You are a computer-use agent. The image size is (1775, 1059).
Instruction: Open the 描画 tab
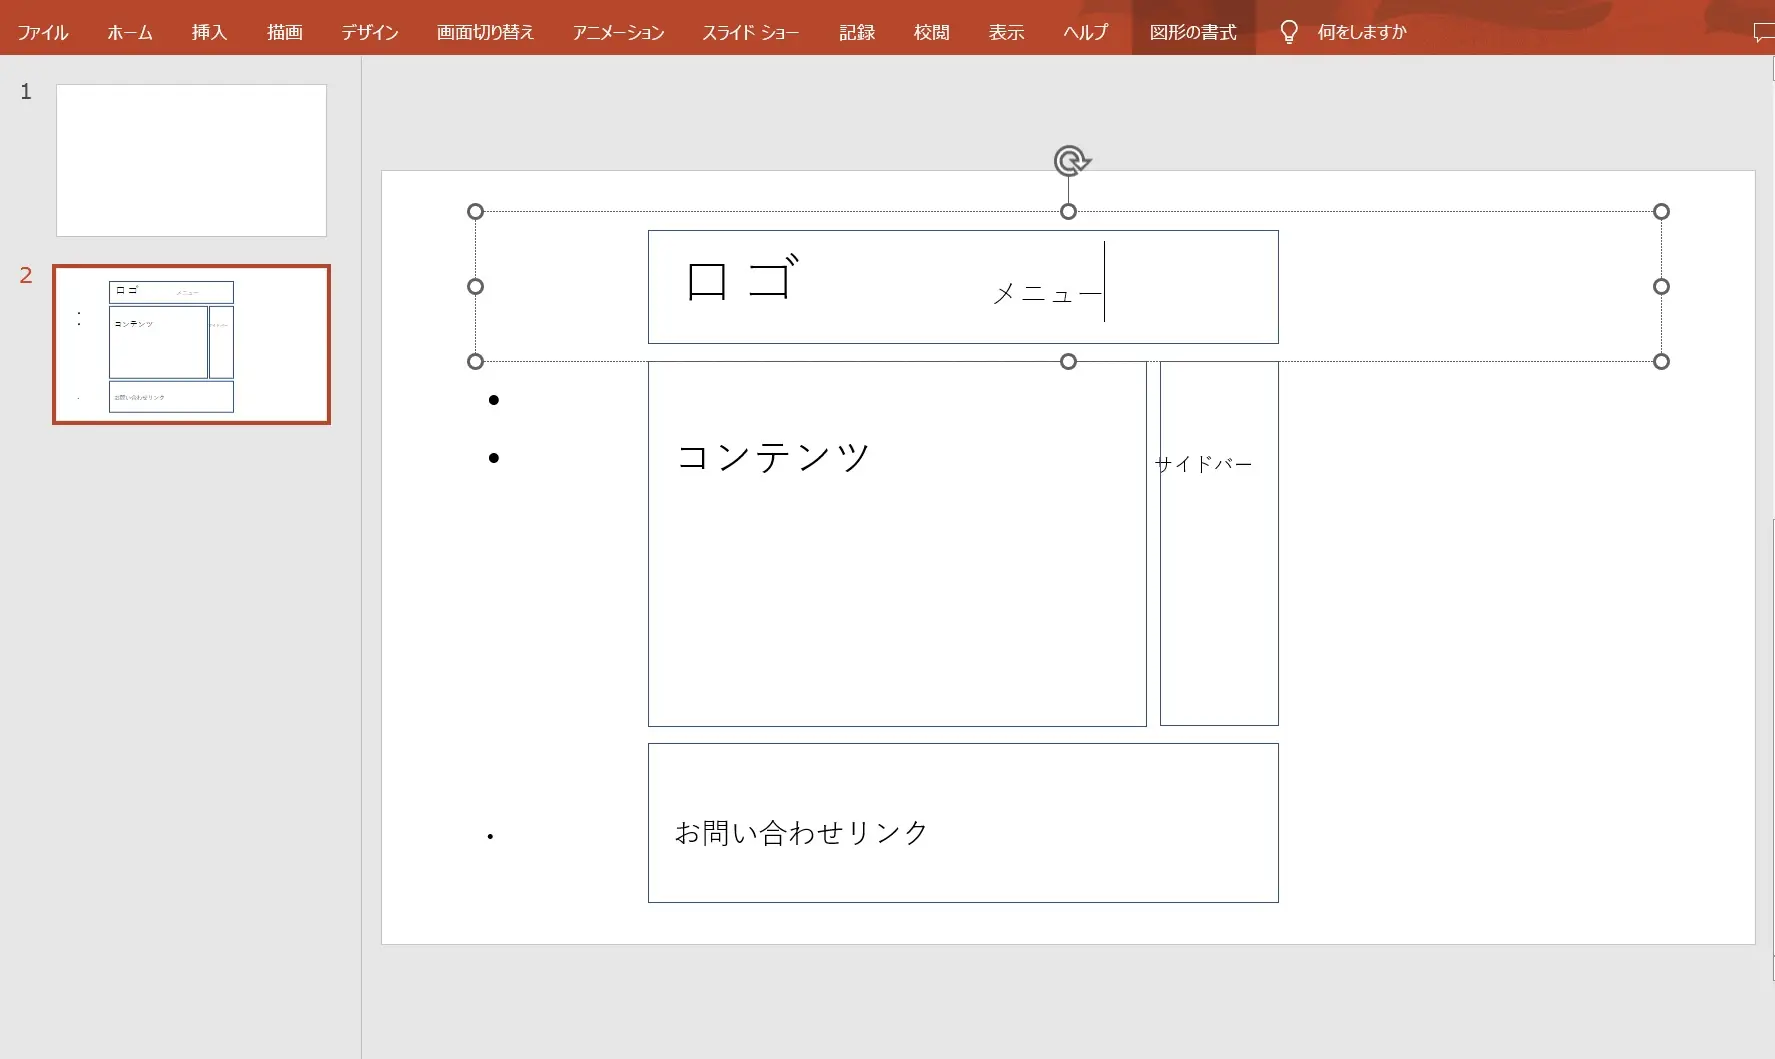[285, 31]
